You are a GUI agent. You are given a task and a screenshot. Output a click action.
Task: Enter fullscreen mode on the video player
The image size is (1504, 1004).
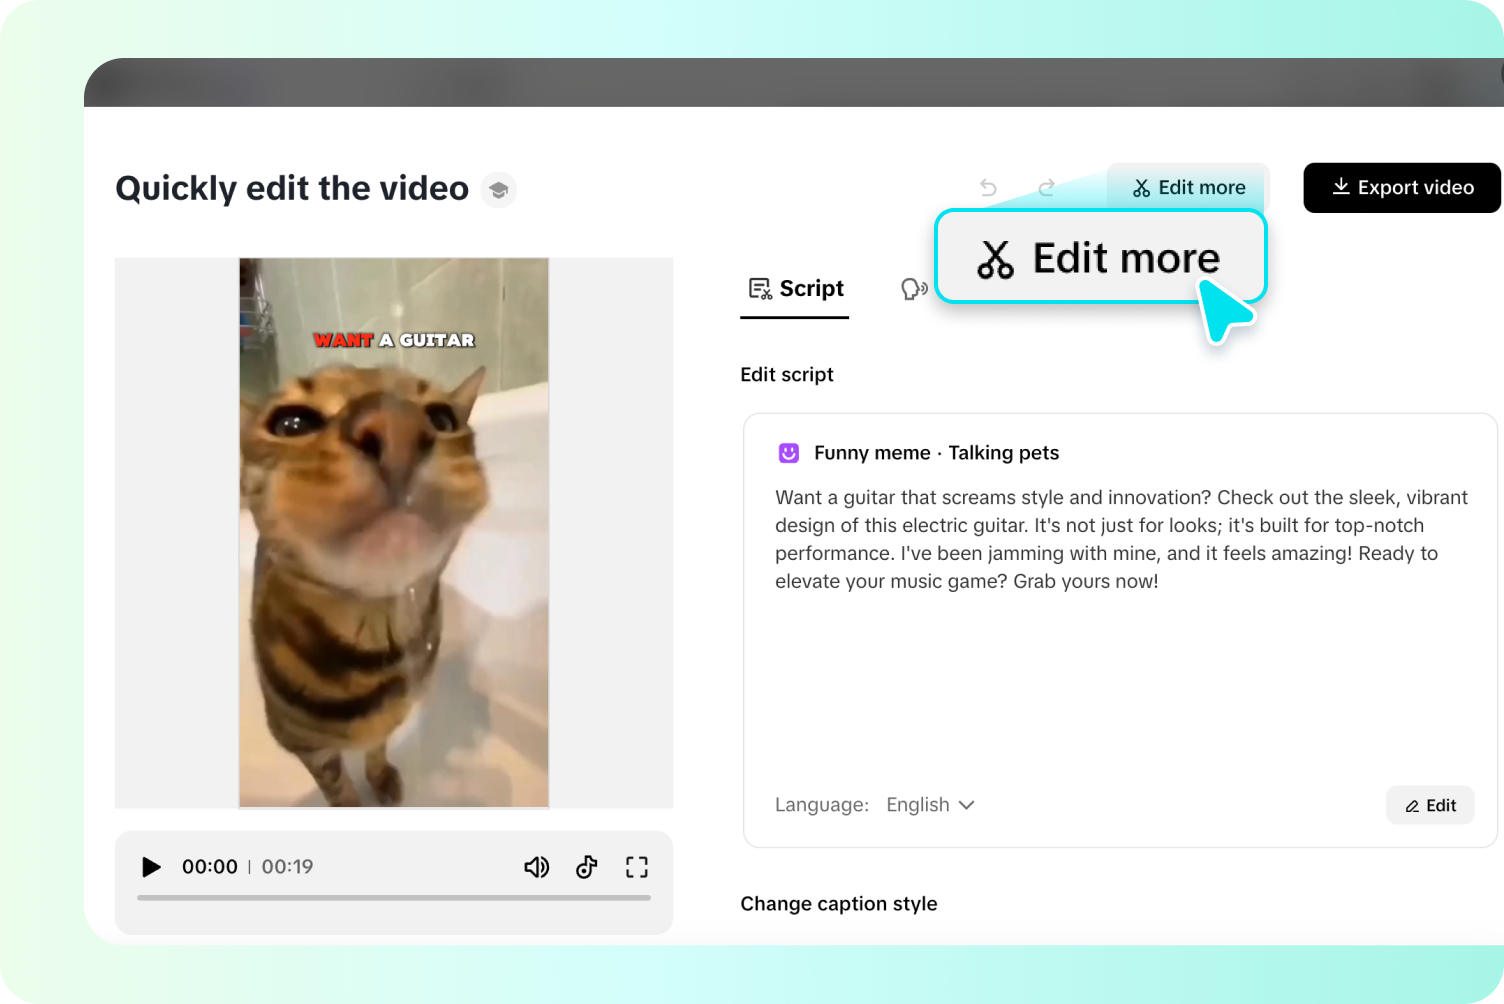pos(636,867)
